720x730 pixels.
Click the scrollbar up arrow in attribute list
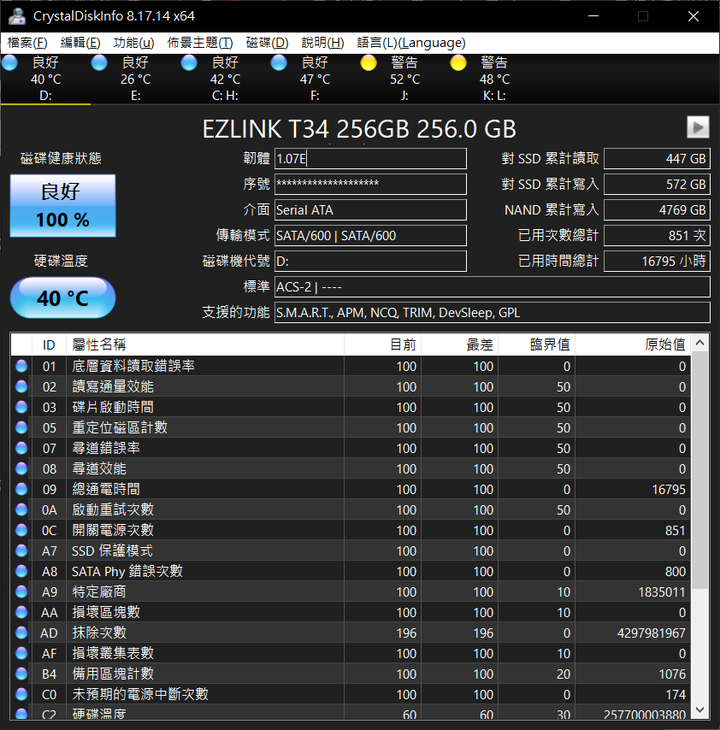pyautogui.click(x=700, y=343)
